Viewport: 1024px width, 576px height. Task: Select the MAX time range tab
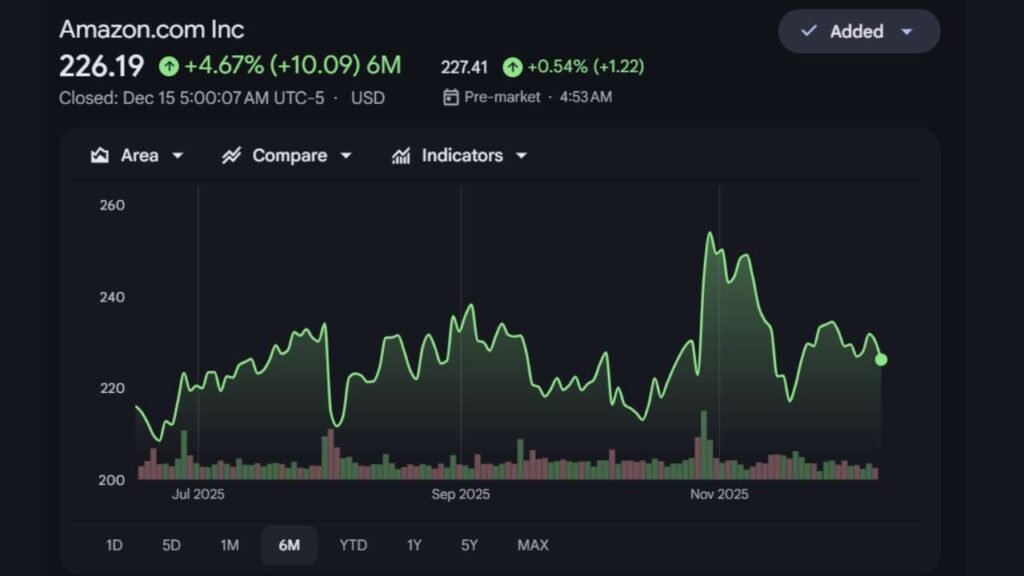coord(532,545)
